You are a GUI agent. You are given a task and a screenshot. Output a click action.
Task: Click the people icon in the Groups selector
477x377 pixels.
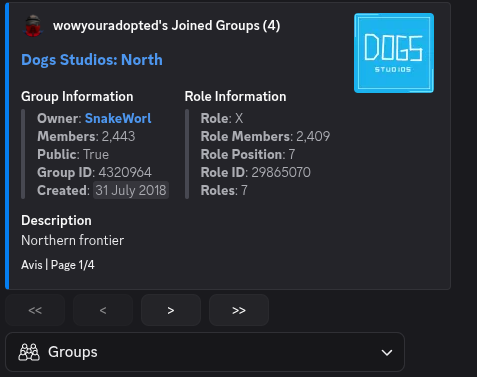click(29, 352)
